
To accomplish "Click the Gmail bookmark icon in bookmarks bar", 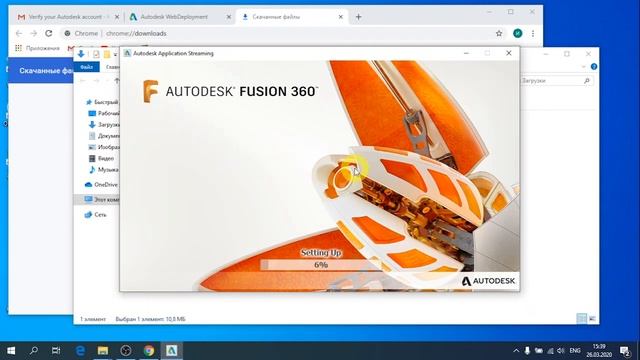I will click(71, 48).
